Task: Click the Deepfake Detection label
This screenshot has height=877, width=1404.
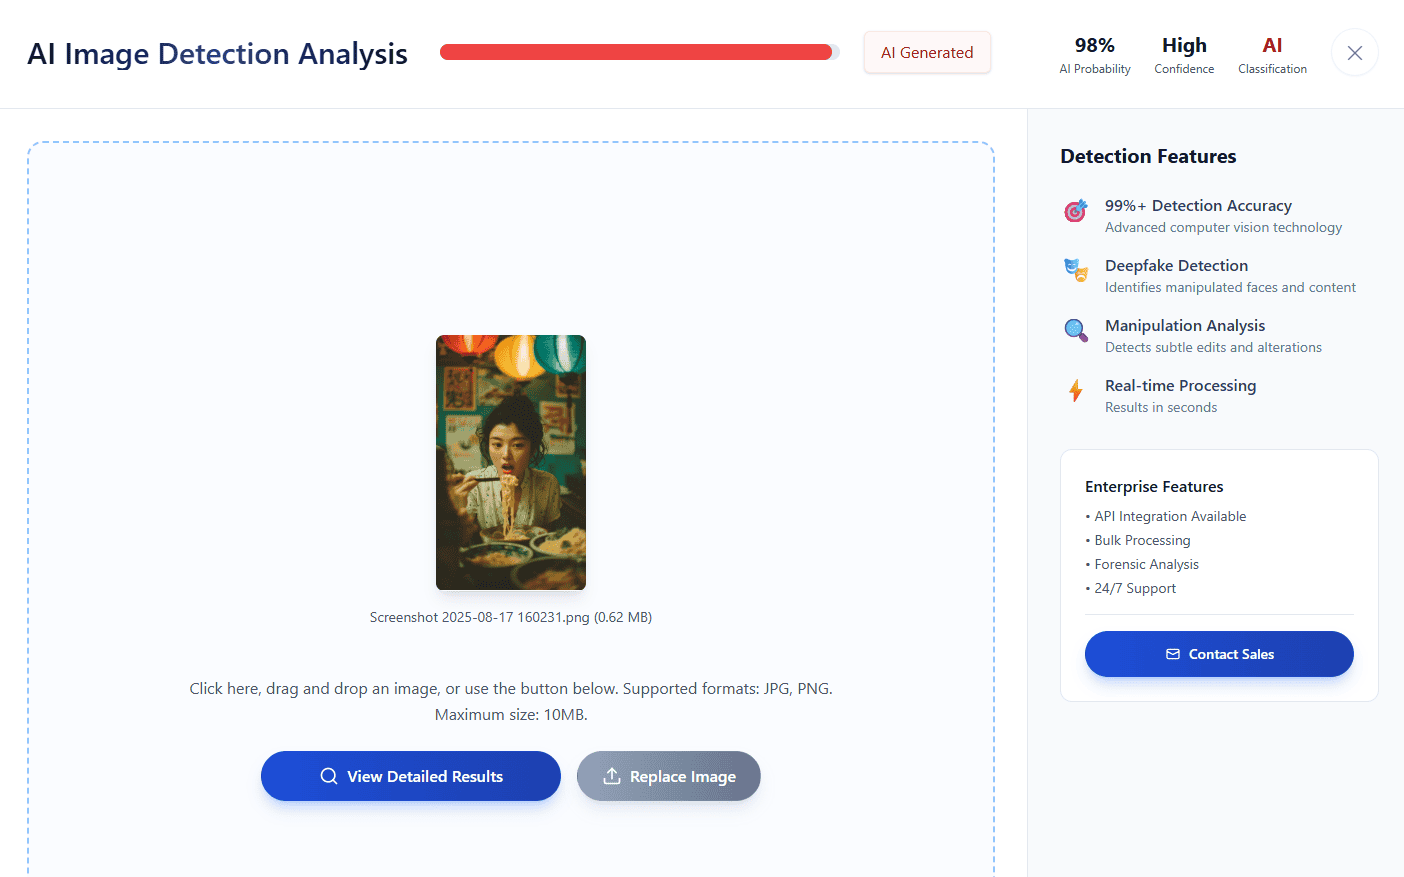Action: (1176, 265)
